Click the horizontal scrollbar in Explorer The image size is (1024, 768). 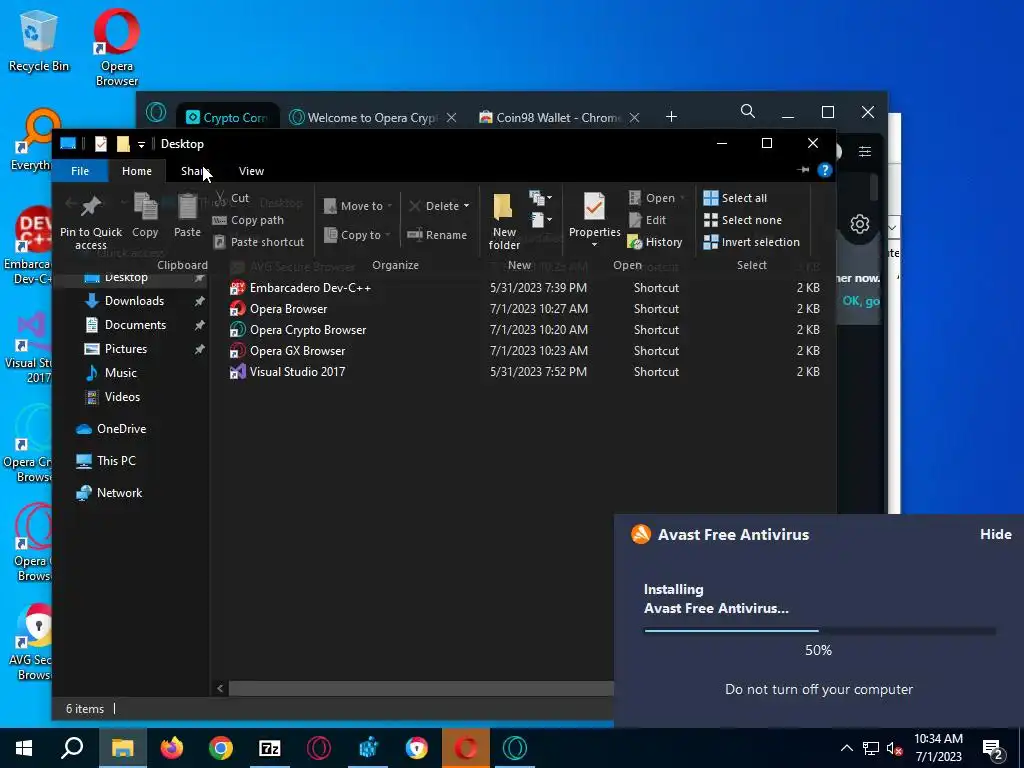pos(421,688)
